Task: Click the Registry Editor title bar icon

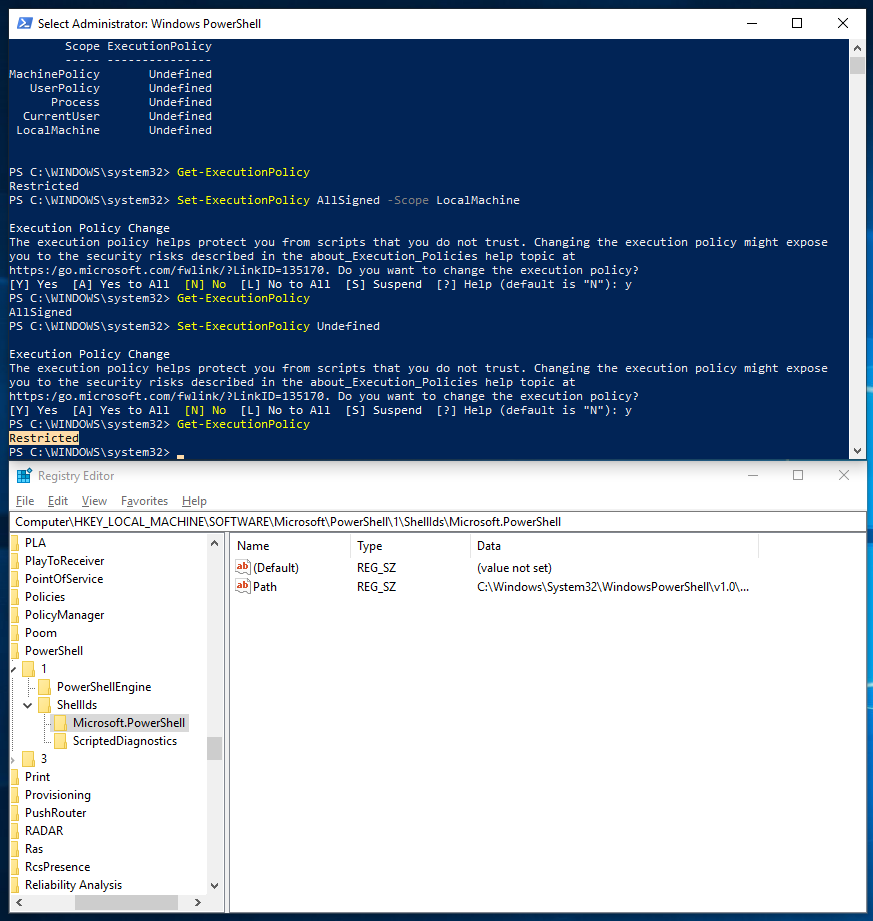Action: coord(22,475)
